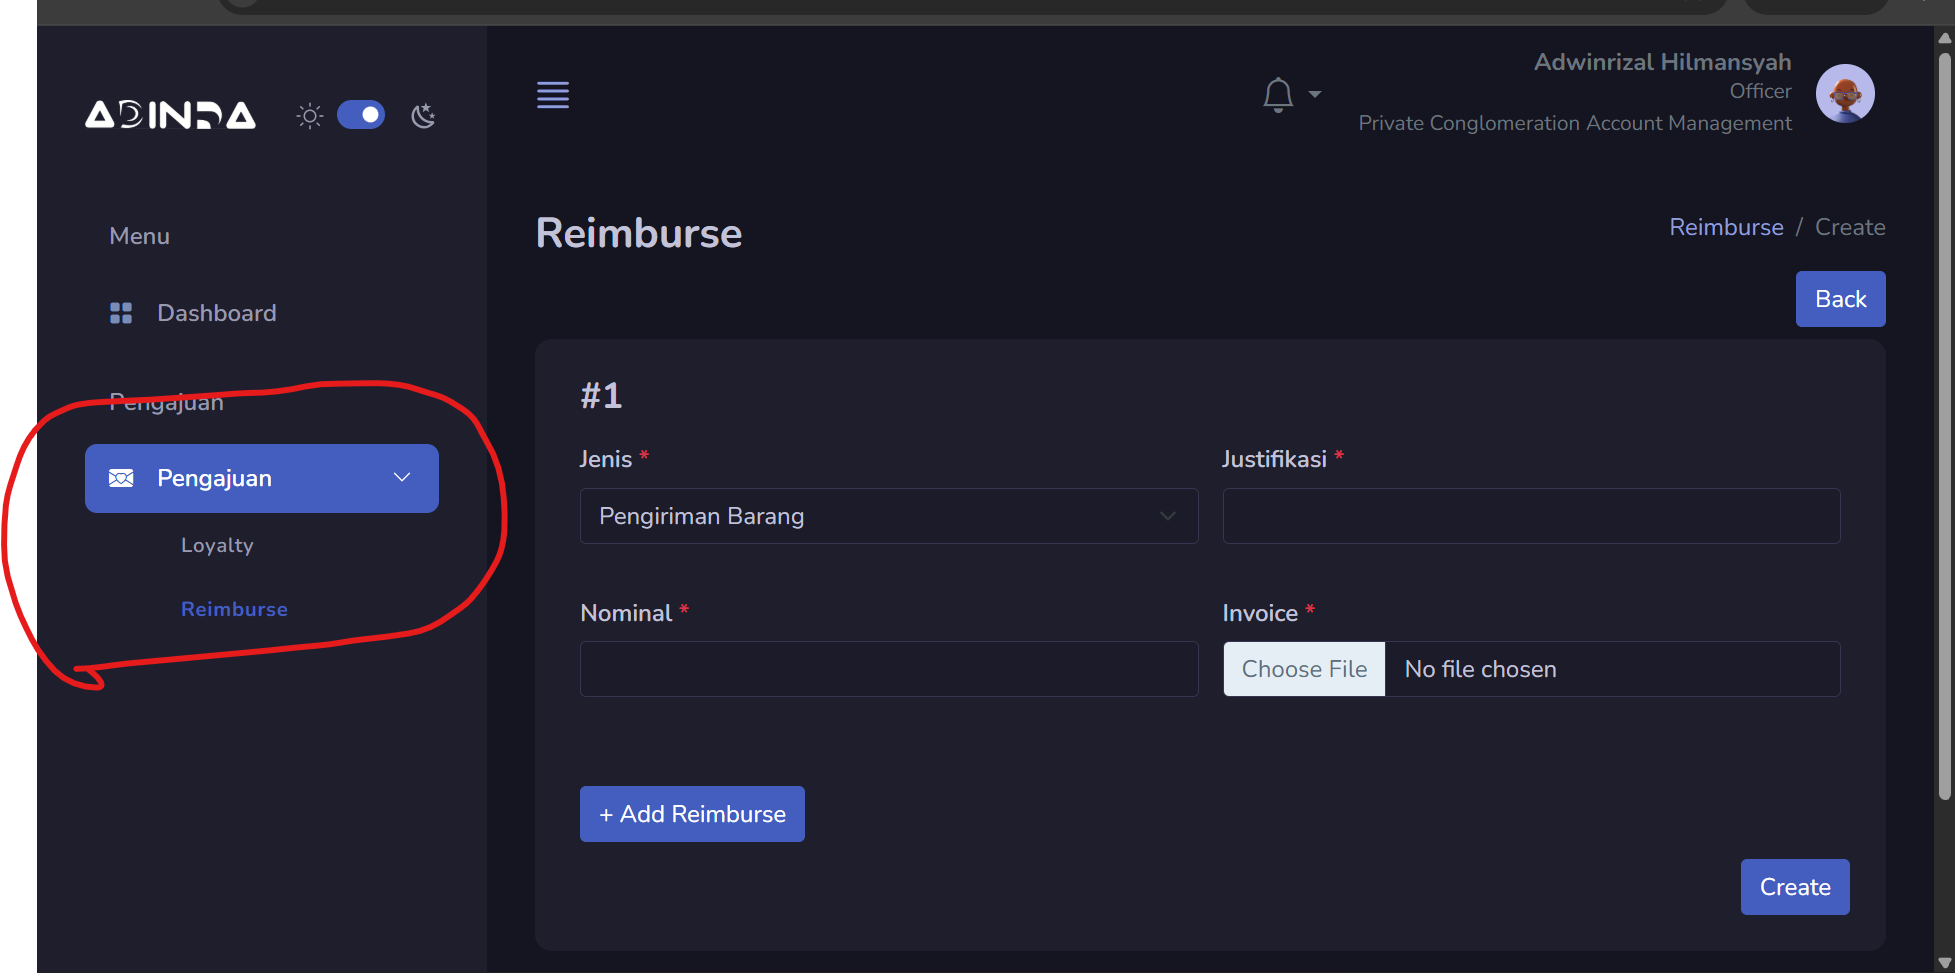1955x973 pixels.
Task: Open the Jenis dropdown
Action: point(888,516)
